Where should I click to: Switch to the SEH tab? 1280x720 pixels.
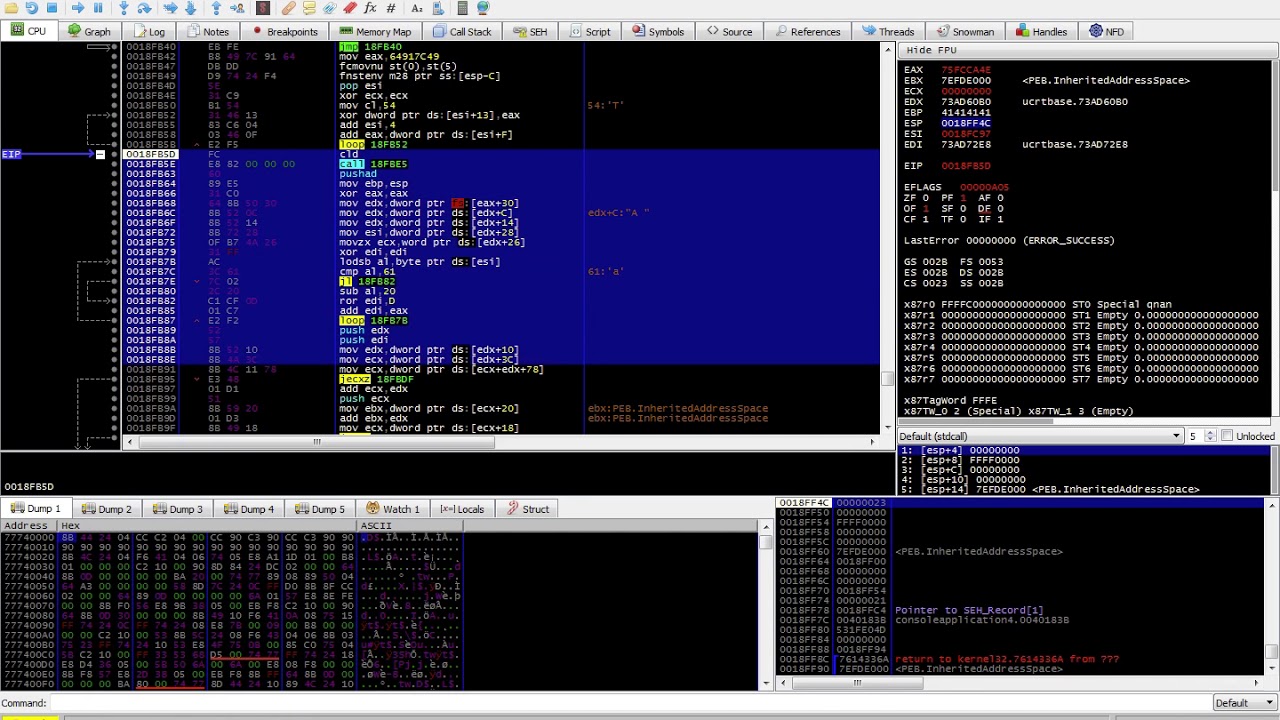530,31
